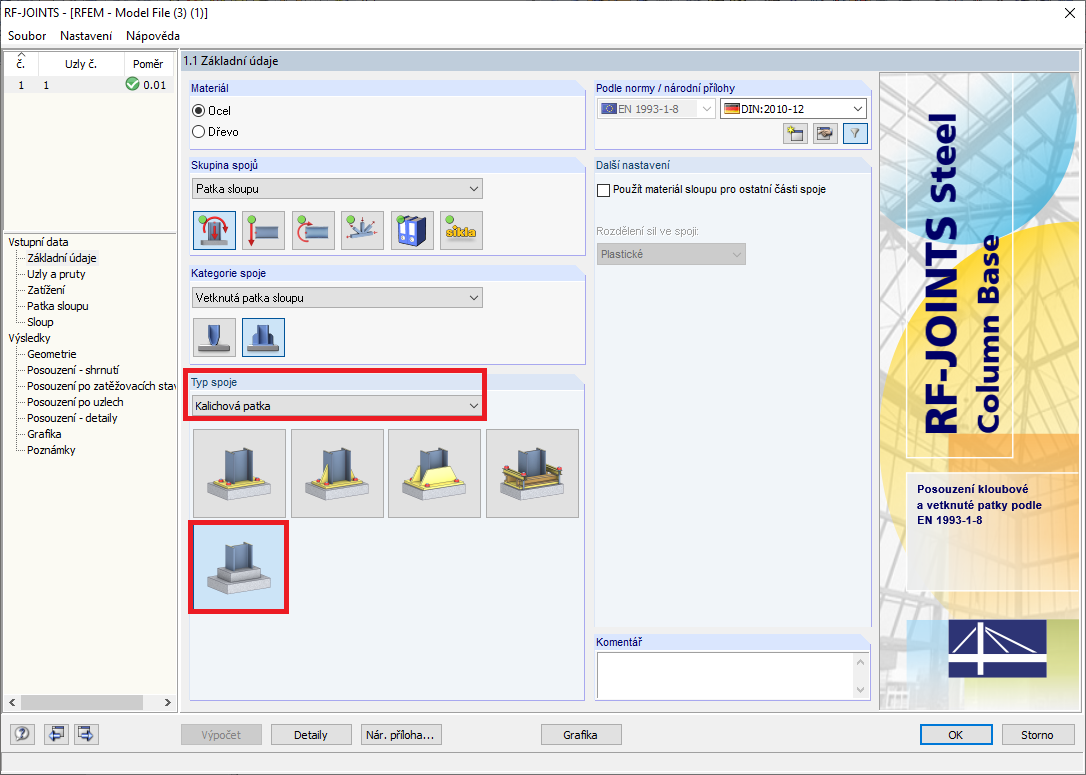1086x775 pixels.
Task: Select Patka sloupu tree item
Action: click(57, 306)
